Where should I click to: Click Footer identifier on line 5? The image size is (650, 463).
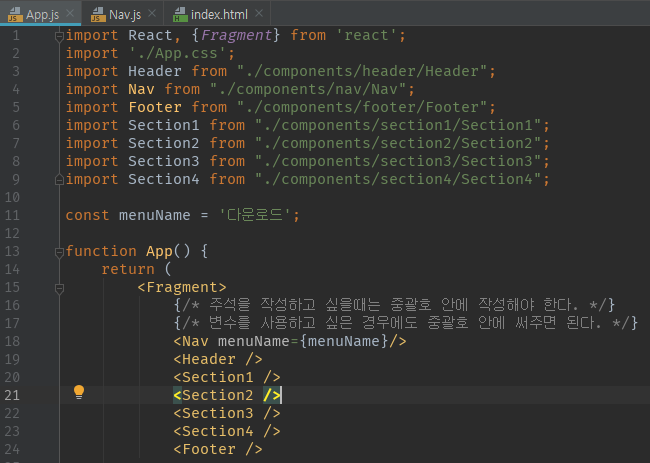155,107
